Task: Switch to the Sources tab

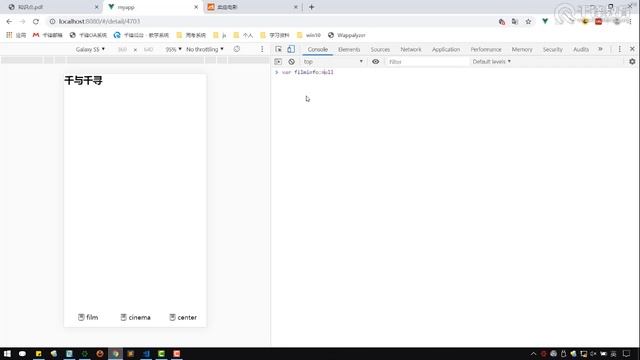Action: pos(380,49)
